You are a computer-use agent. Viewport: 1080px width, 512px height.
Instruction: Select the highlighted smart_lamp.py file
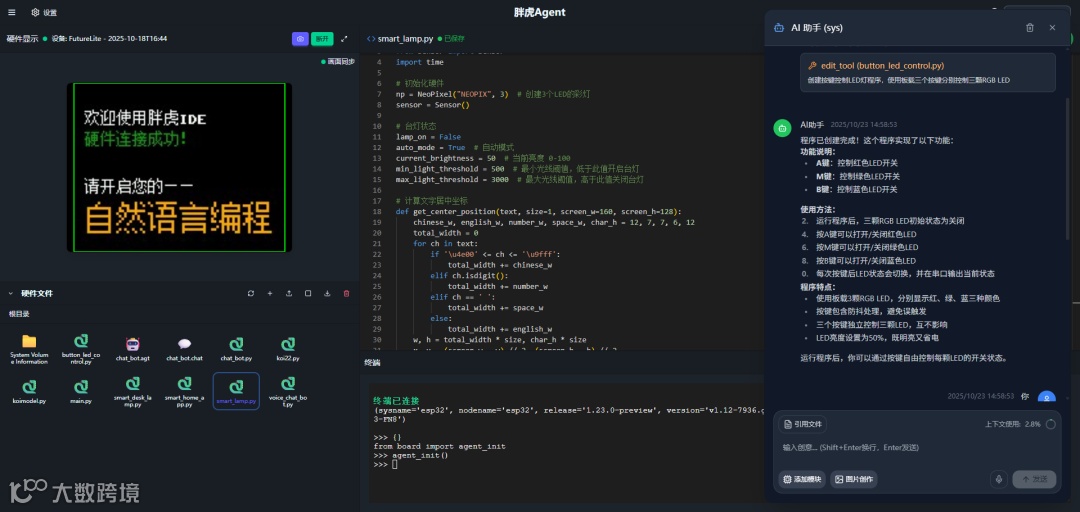(236, 391)
